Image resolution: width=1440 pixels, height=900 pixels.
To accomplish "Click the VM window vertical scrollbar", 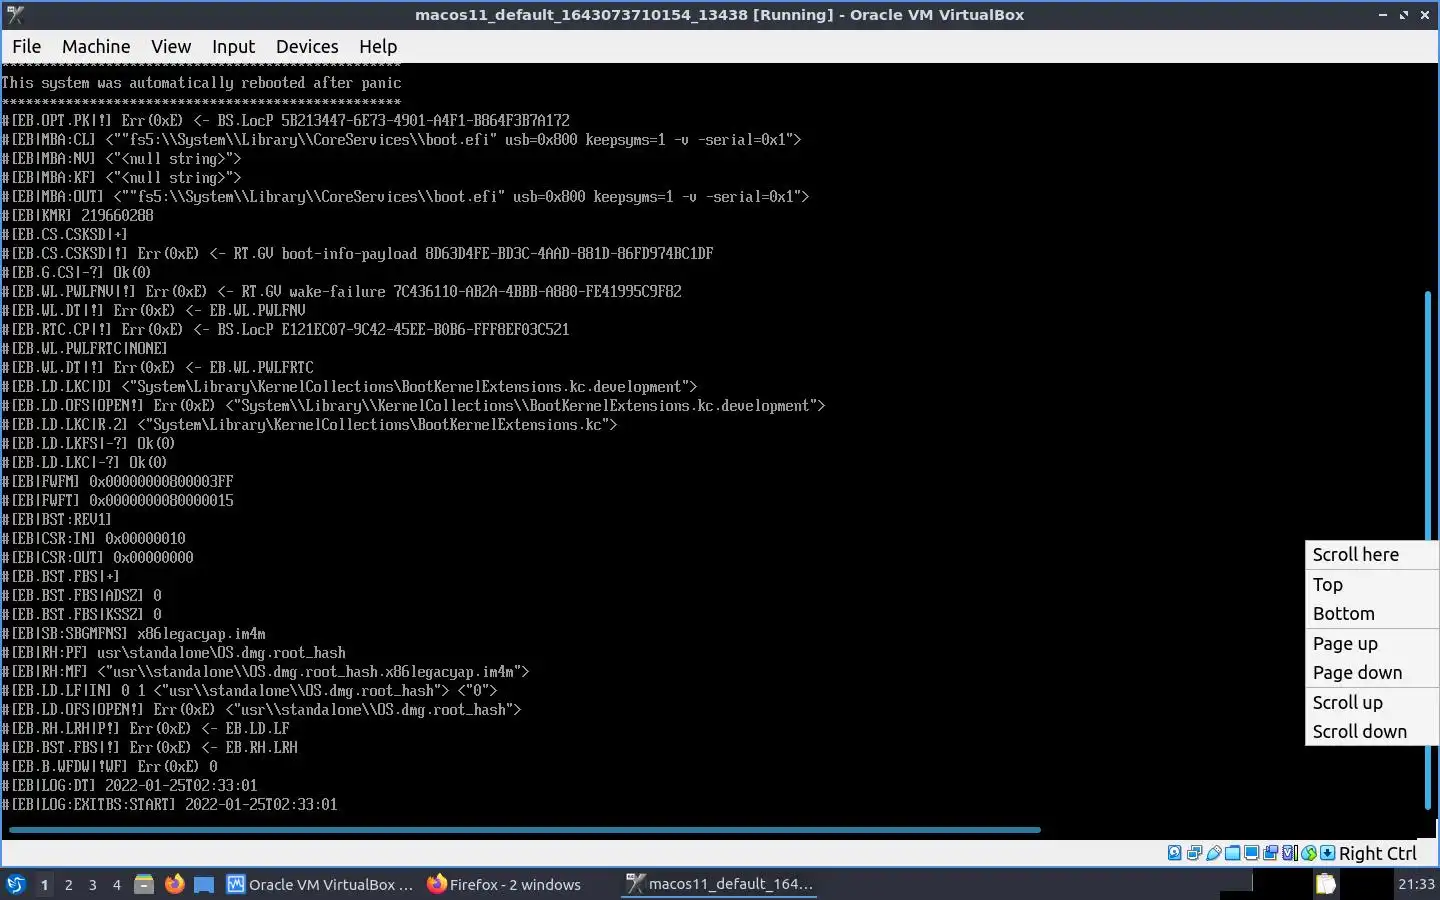I will (x=1428, y=550).
